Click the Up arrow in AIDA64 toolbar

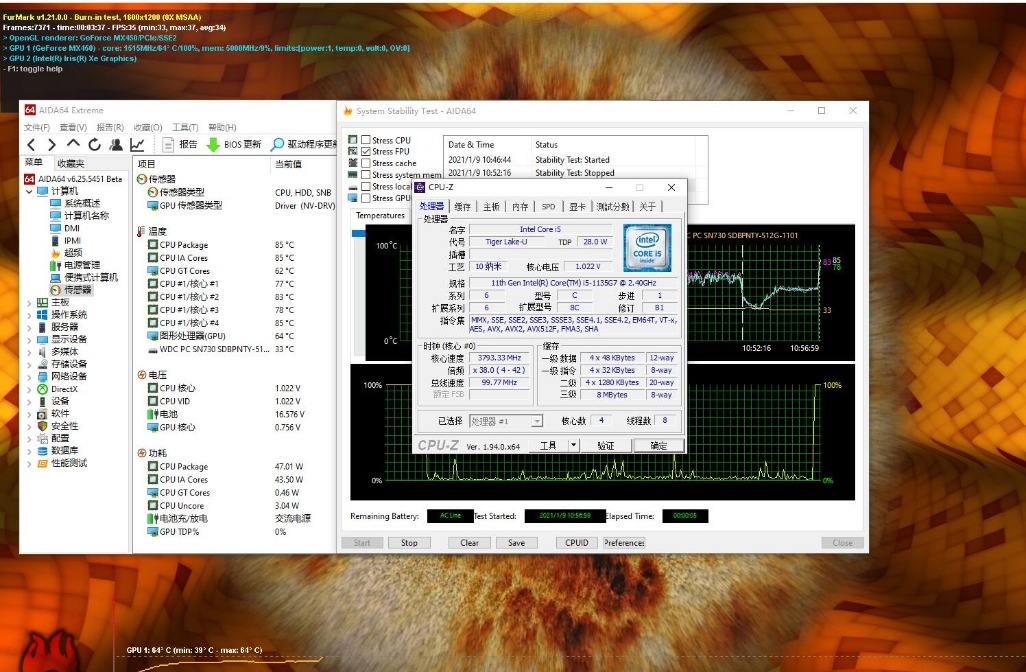click(73, 145)
